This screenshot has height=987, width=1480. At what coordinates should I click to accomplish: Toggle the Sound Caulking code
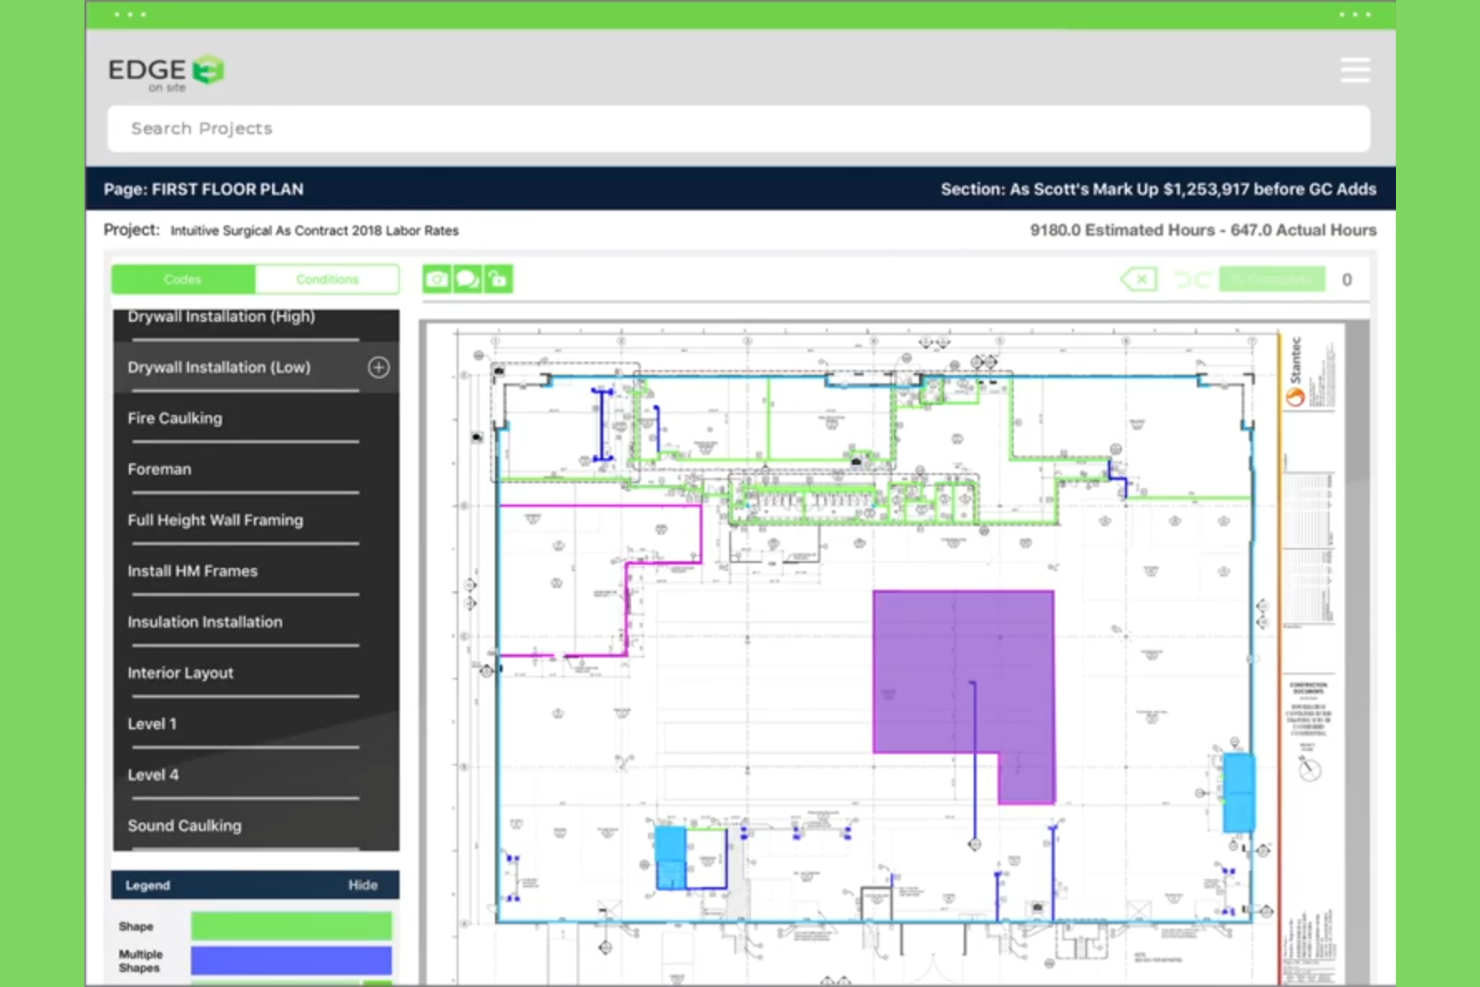[x=184, y=825]
